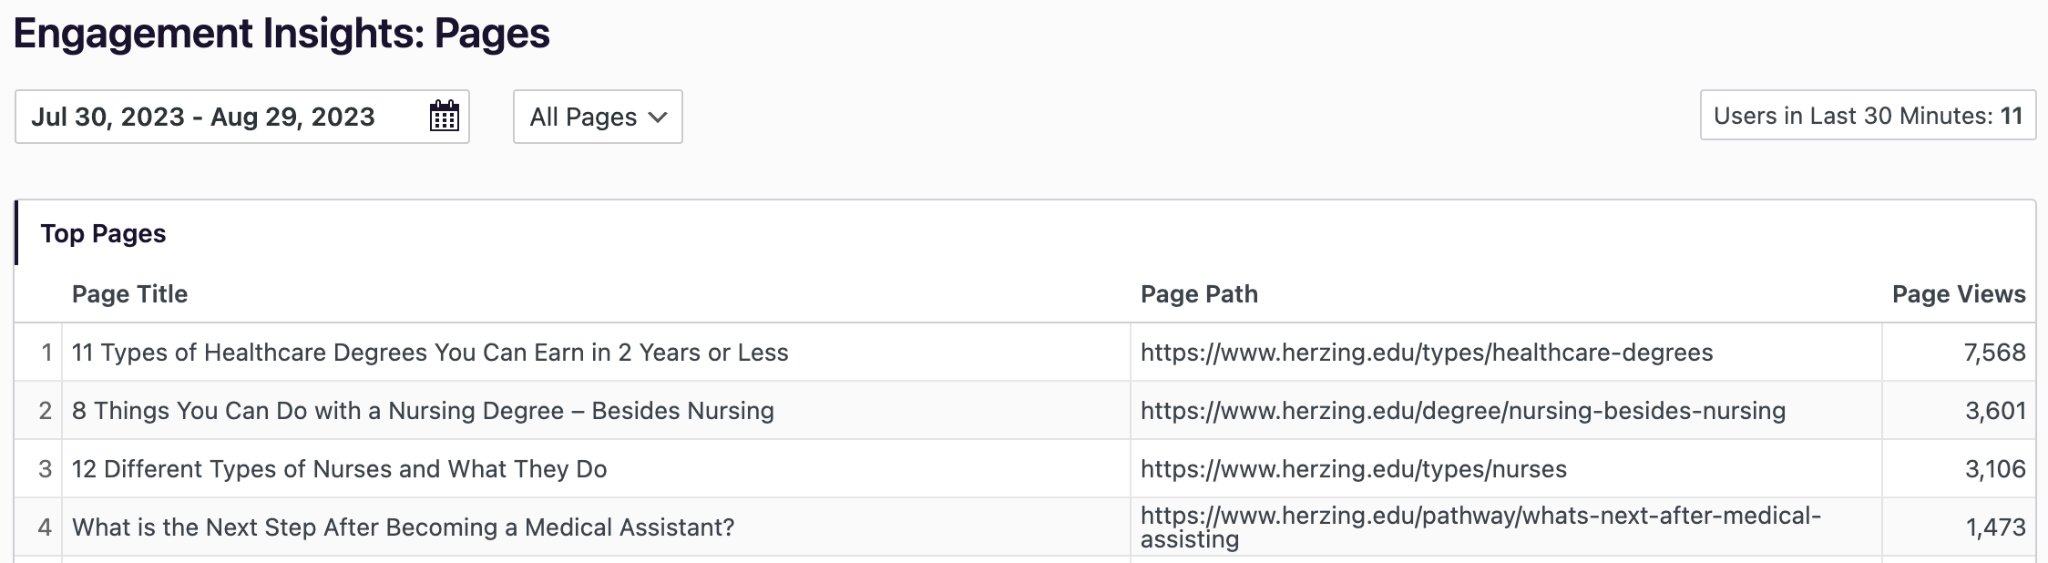Click the Page Title column header
The image size is (2048, 563).
pos(130,294)
